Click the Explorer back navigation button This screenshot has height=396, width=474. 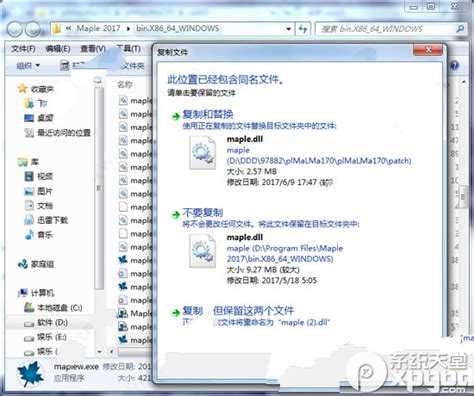[x=15, y=29]
